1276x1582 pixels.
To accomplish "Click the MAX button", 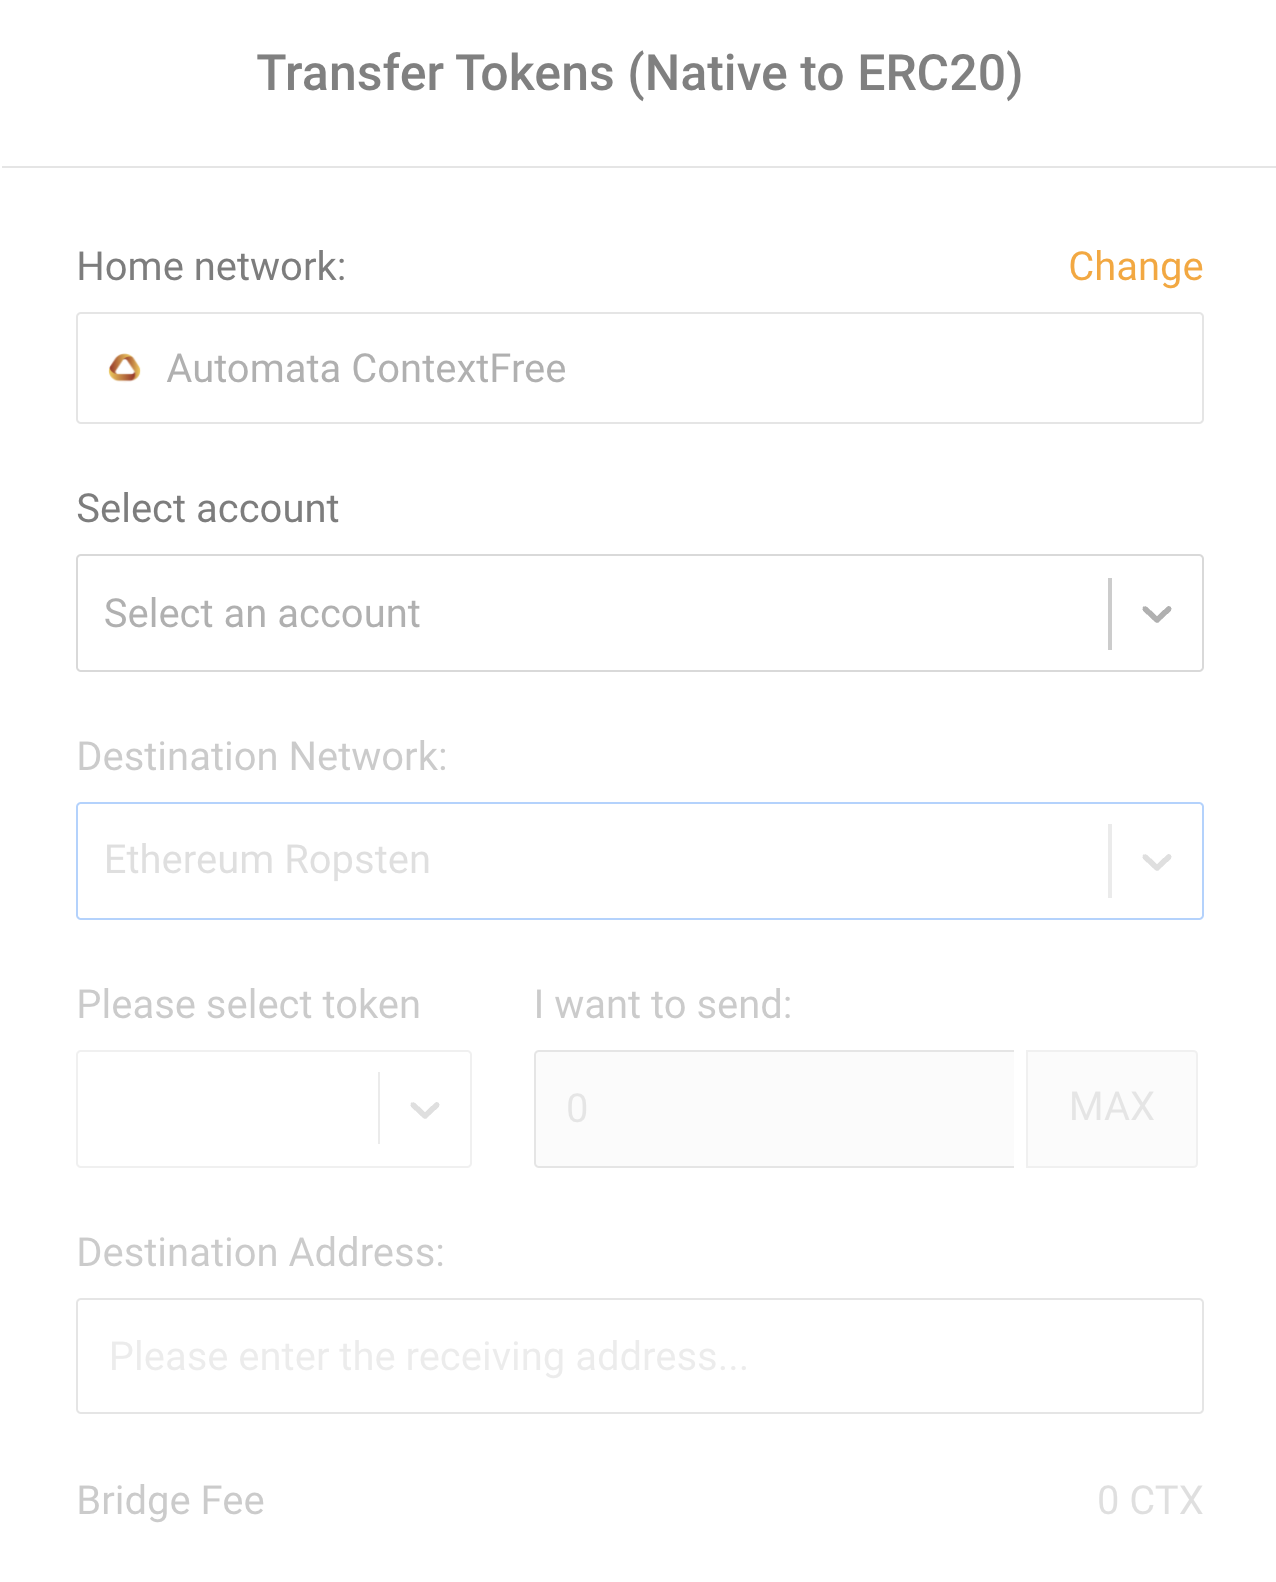I will (1112, 1108).
